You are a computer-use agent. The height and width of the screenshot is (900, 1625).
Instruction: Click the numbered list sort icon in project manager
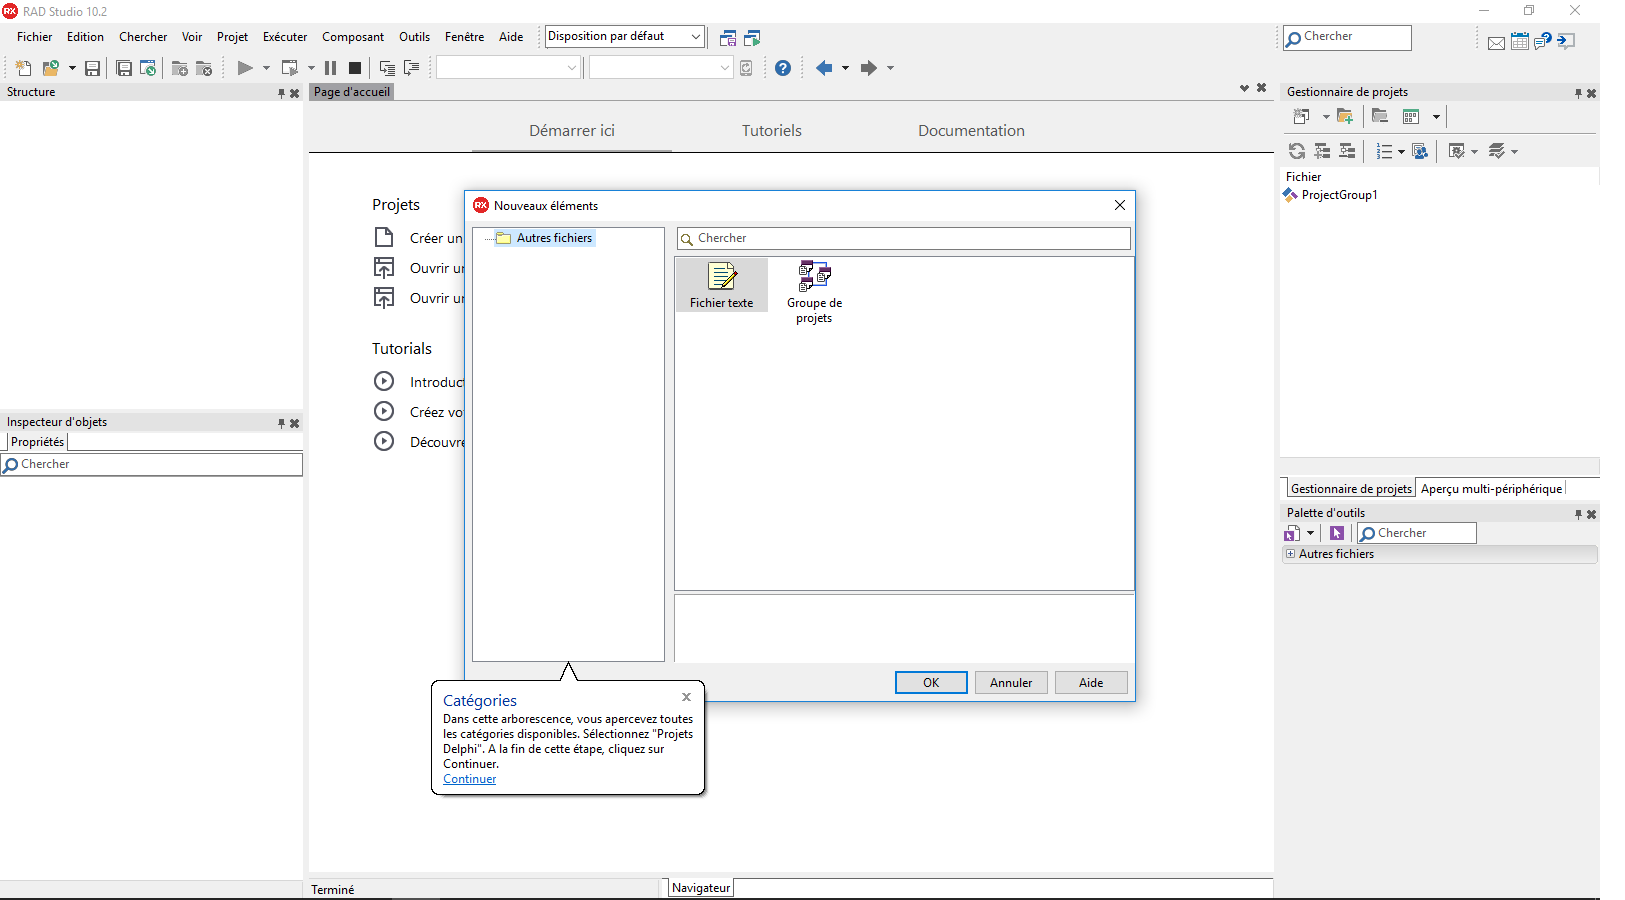[1384, 151]
